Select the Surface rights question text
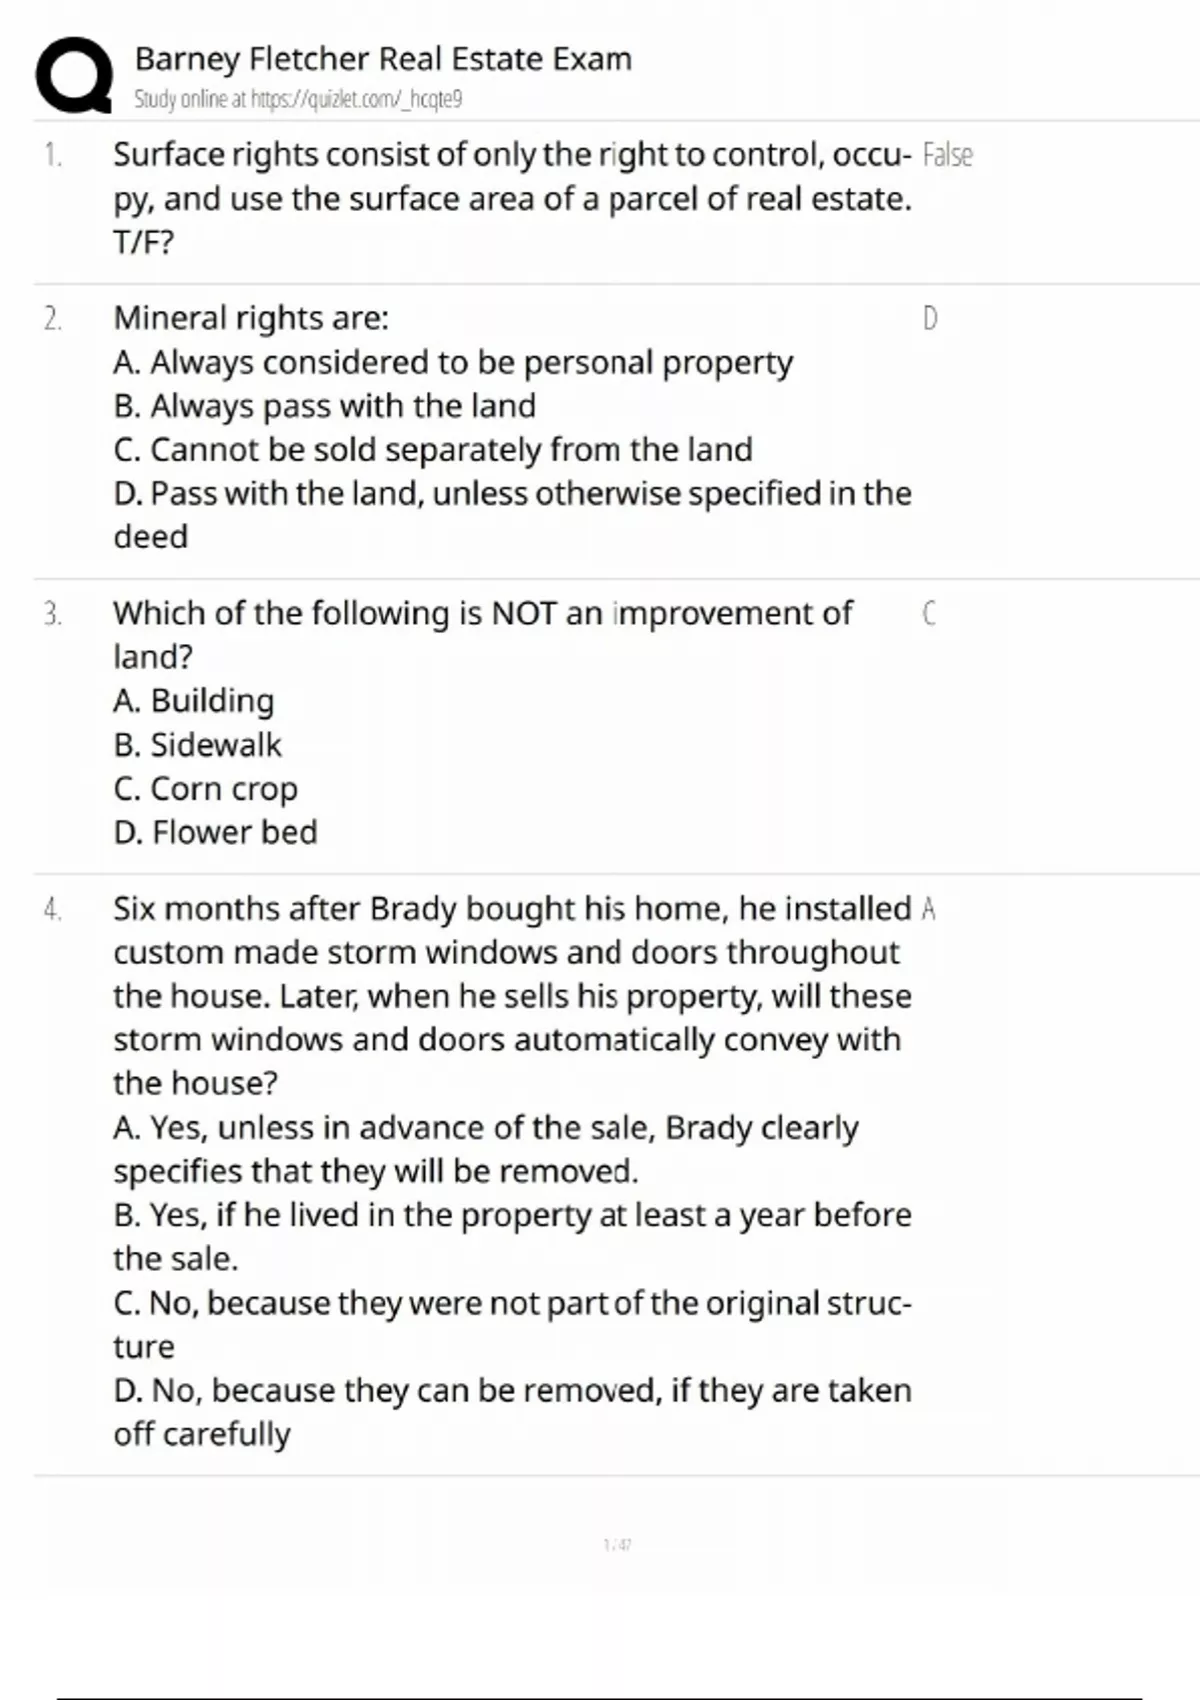1200x1700 pixels. (x=511, y=197)
